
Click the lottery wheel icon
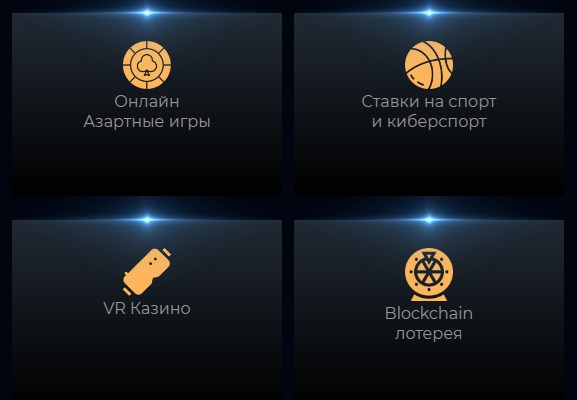click(x=429, y=274)
